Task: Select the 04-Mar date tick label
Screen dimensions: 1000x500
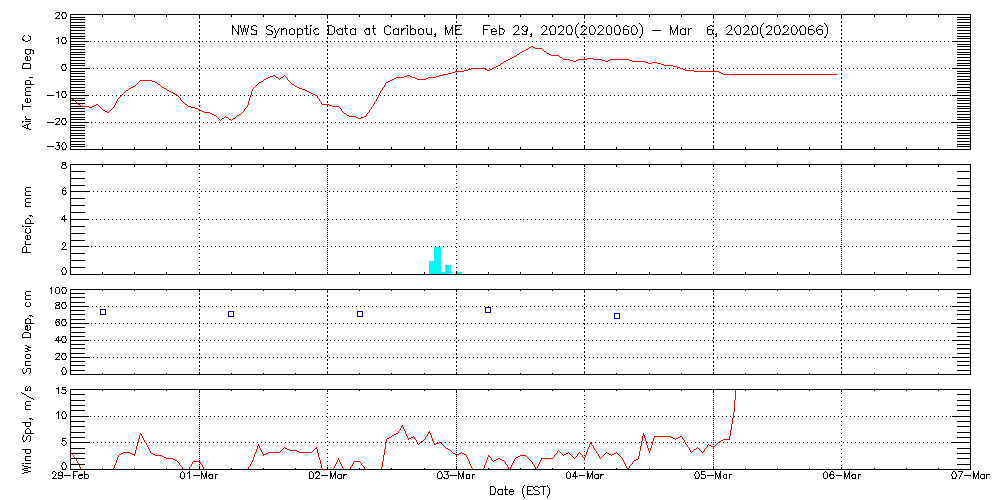Action: point(585,478)
